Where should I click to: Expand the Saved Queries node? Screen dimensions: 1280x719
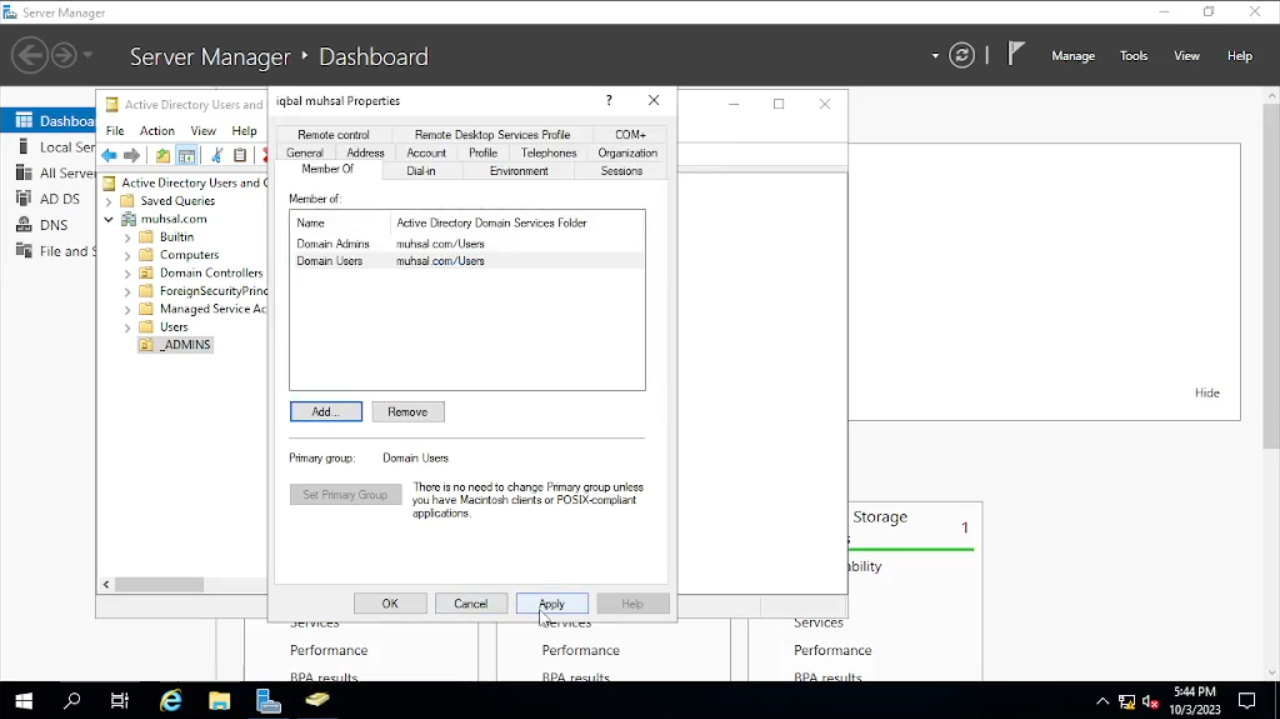109,201
